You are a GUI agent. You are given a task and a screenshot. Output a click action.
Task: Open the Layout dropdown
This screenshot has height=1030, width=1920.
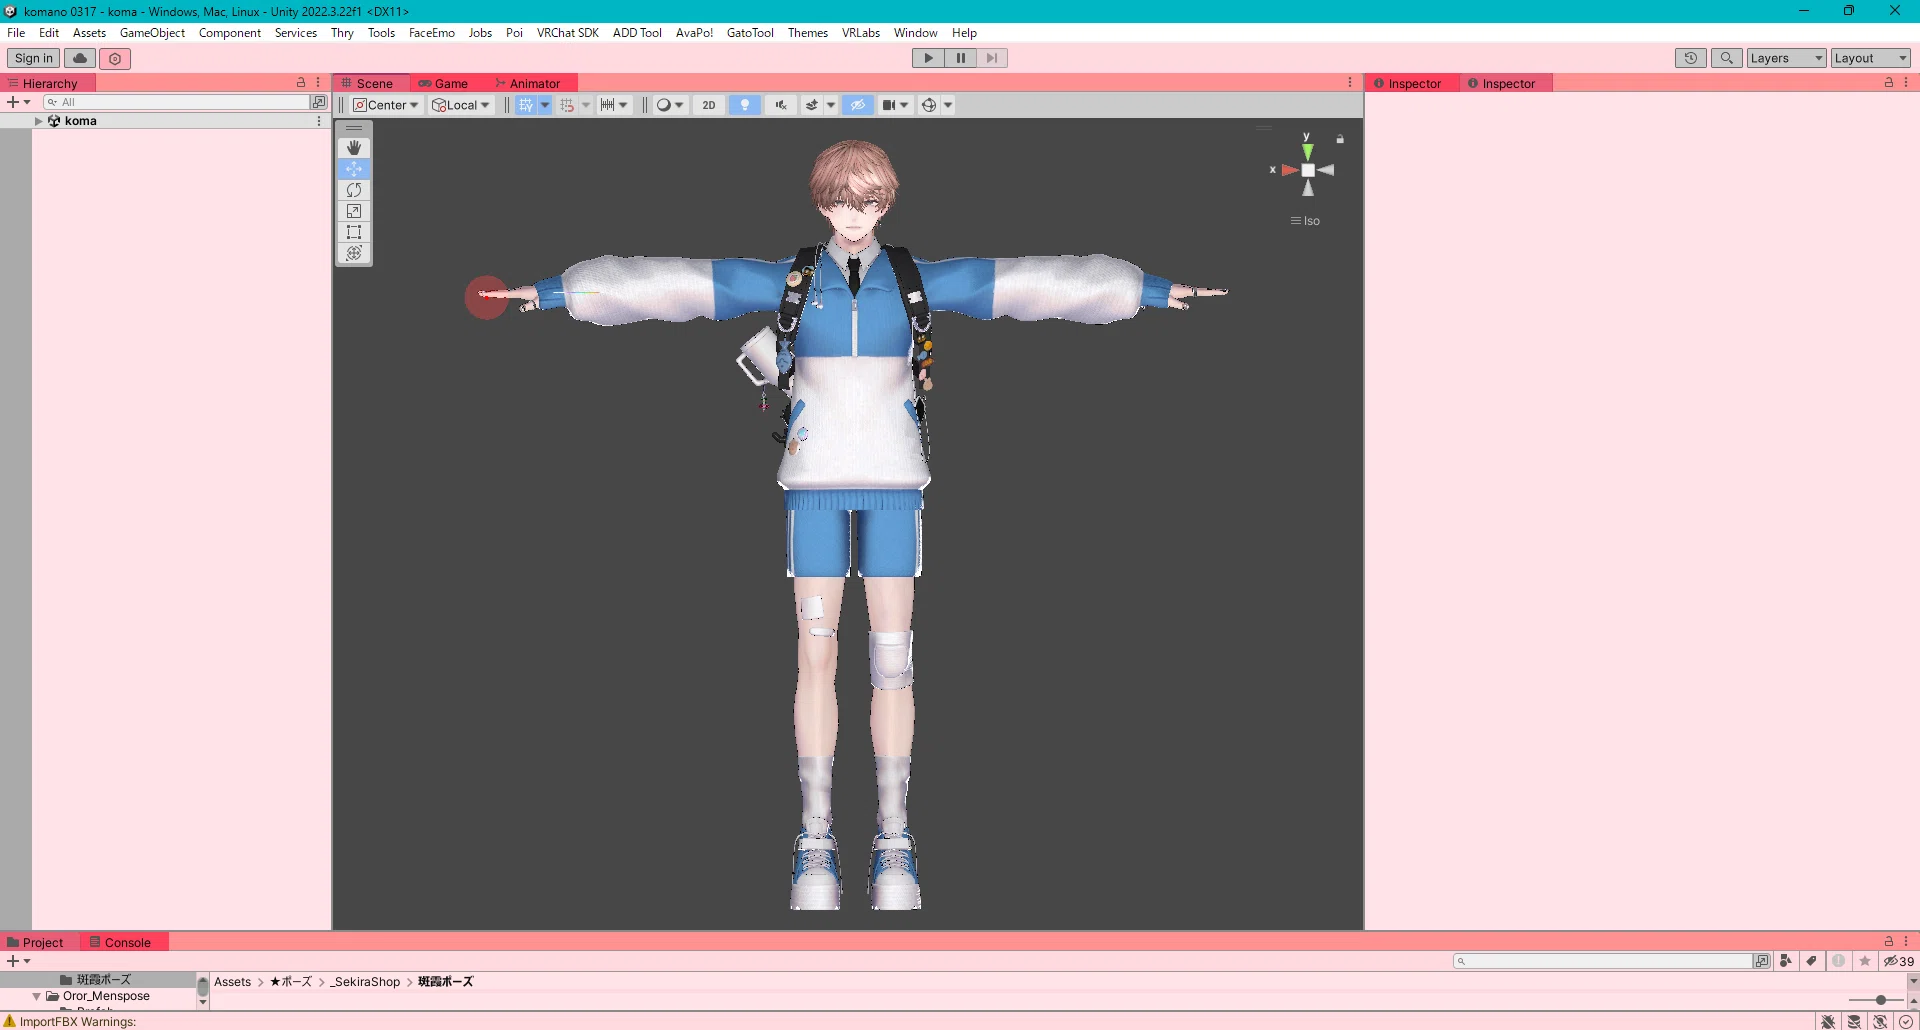point(1871,58)
